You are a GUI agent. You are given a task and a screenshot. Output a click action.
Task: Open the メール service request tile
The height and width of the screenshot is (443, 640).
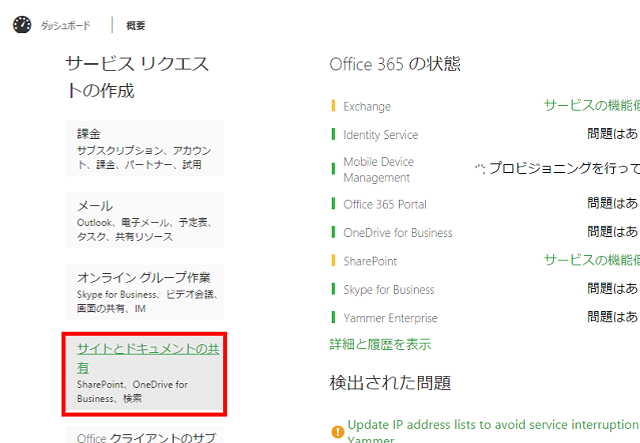click(x=144, y=220)
